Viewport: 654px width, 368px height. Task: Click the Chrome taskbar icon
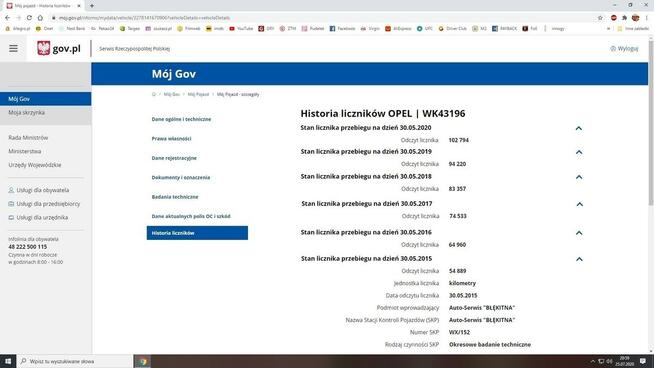142,361
